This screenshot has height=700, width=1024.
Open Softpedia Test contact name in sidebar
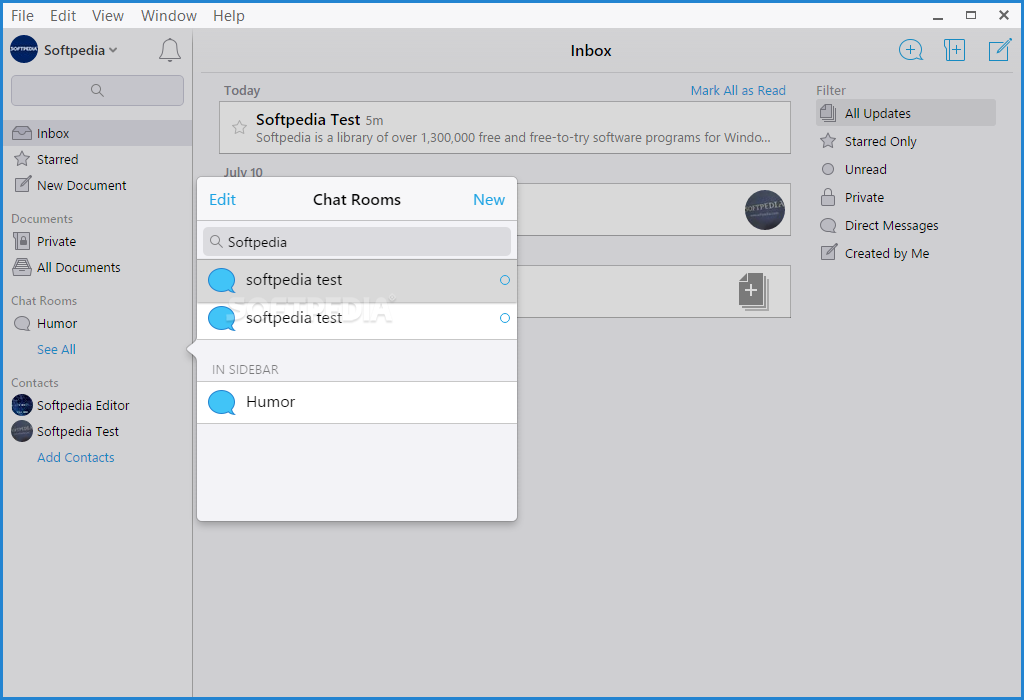tap(78, 432)
